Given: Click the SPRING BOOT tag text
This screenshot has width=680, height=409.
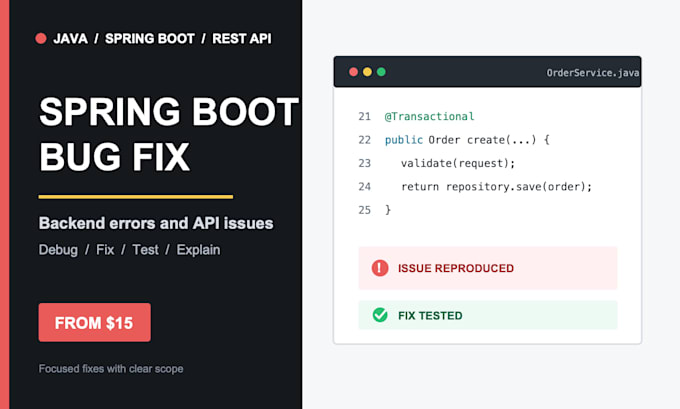Looking at the screenshot, I should click(x=150, y=39).
